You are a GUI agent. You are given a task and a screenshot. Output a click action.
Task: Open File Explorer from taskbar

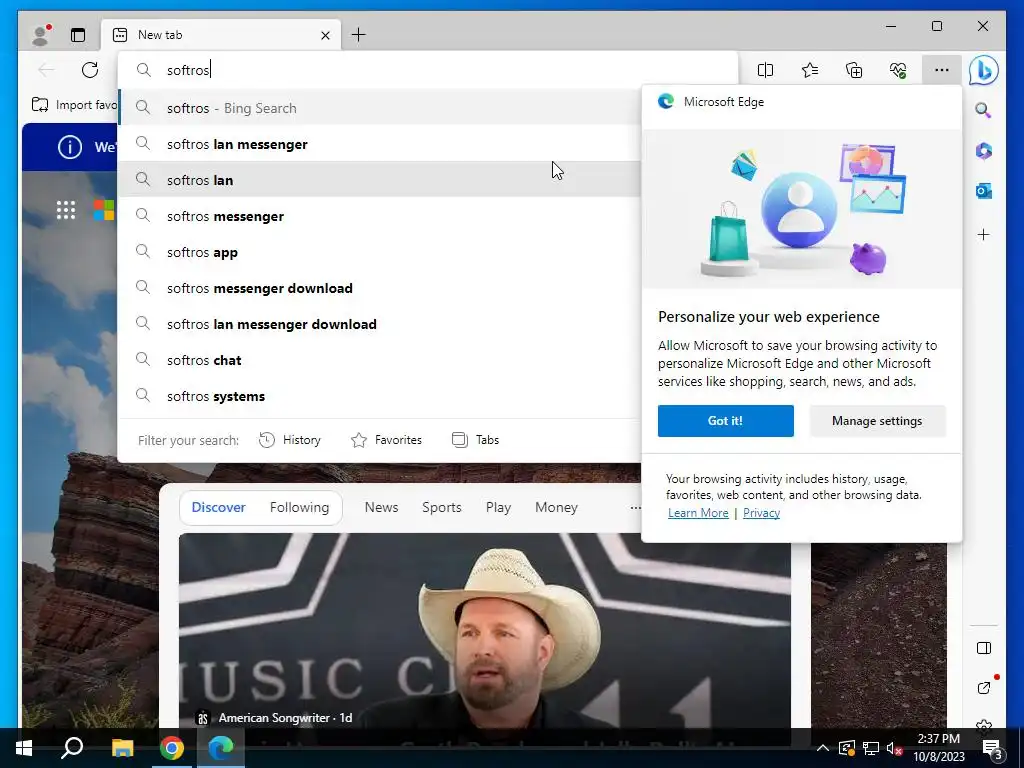click(x=122, y=748)
